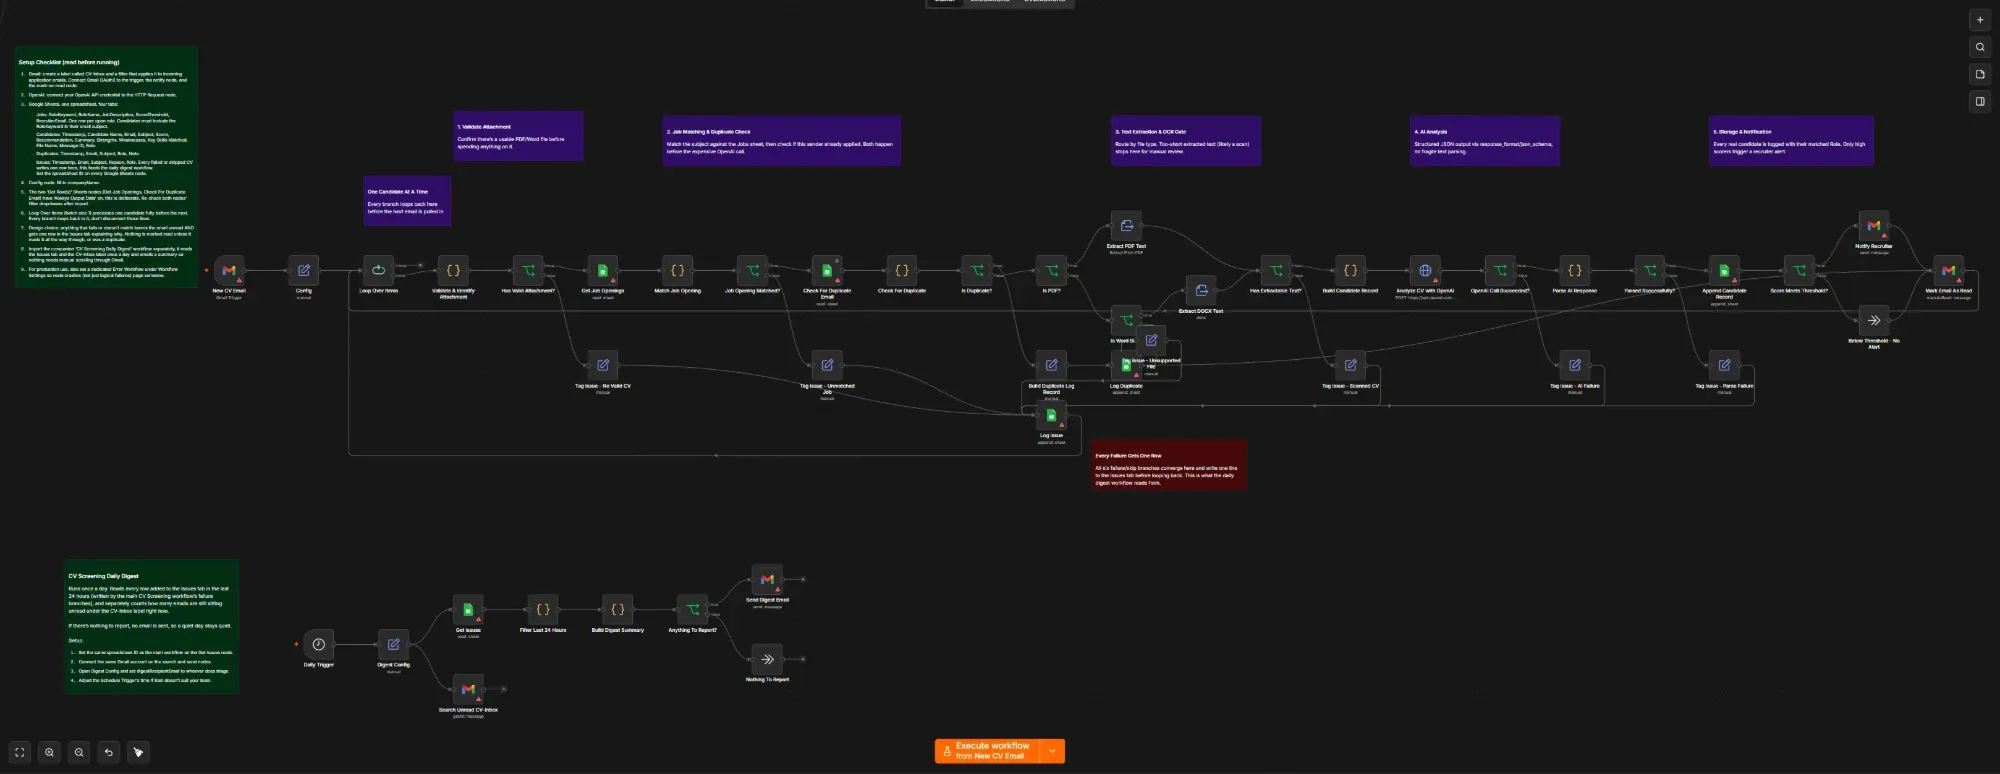This screenshot has width=2000, height=774.
Task: Select the Nothing To Report no-op node
Action: [767, 659]
